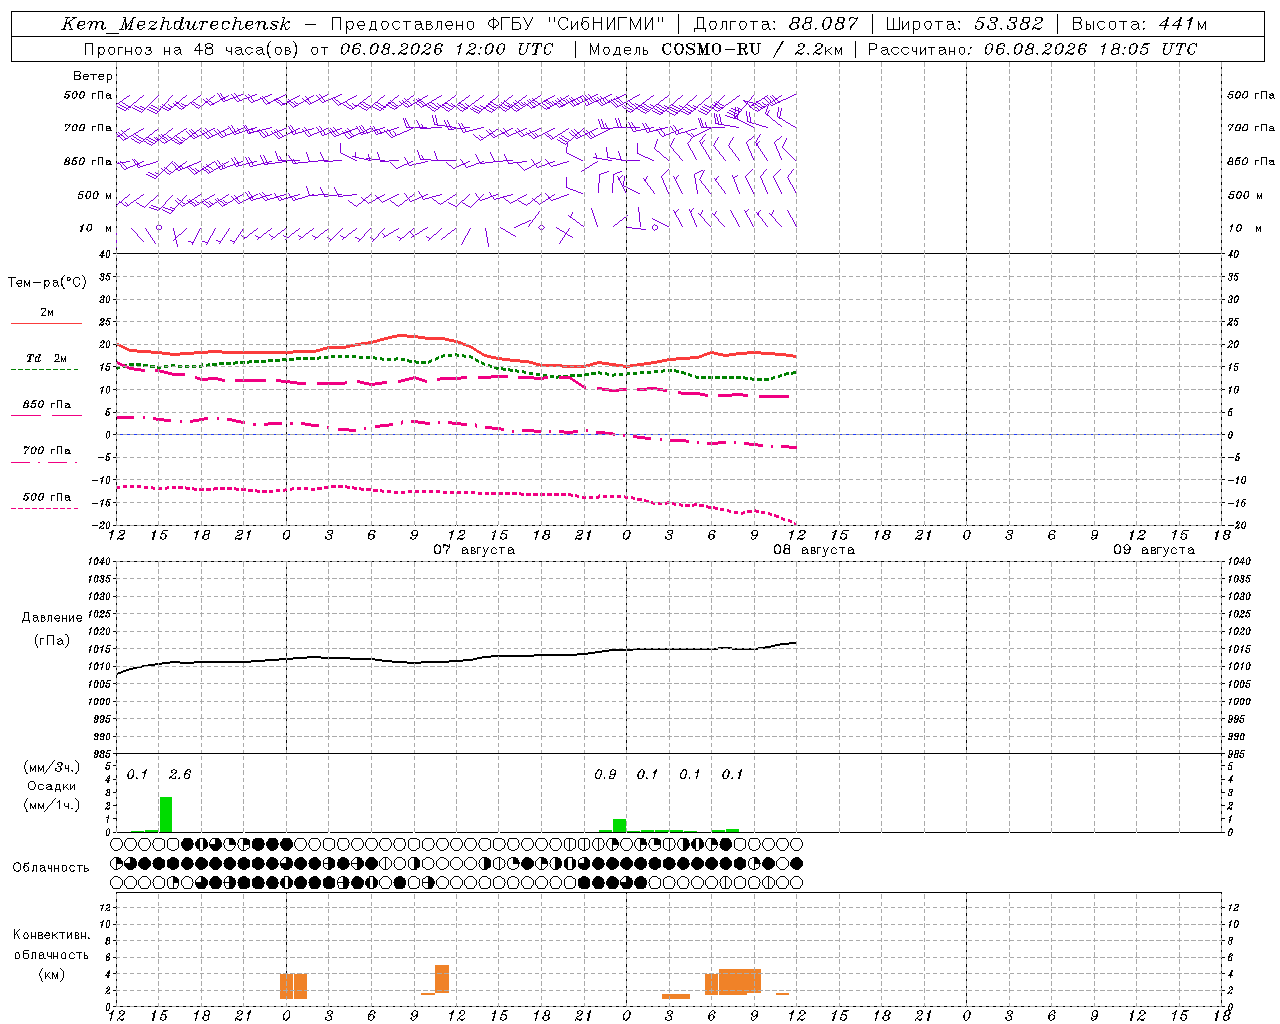
Task: Click the green 2.6 mm precipitation bar
Action: tap(166, 814)
